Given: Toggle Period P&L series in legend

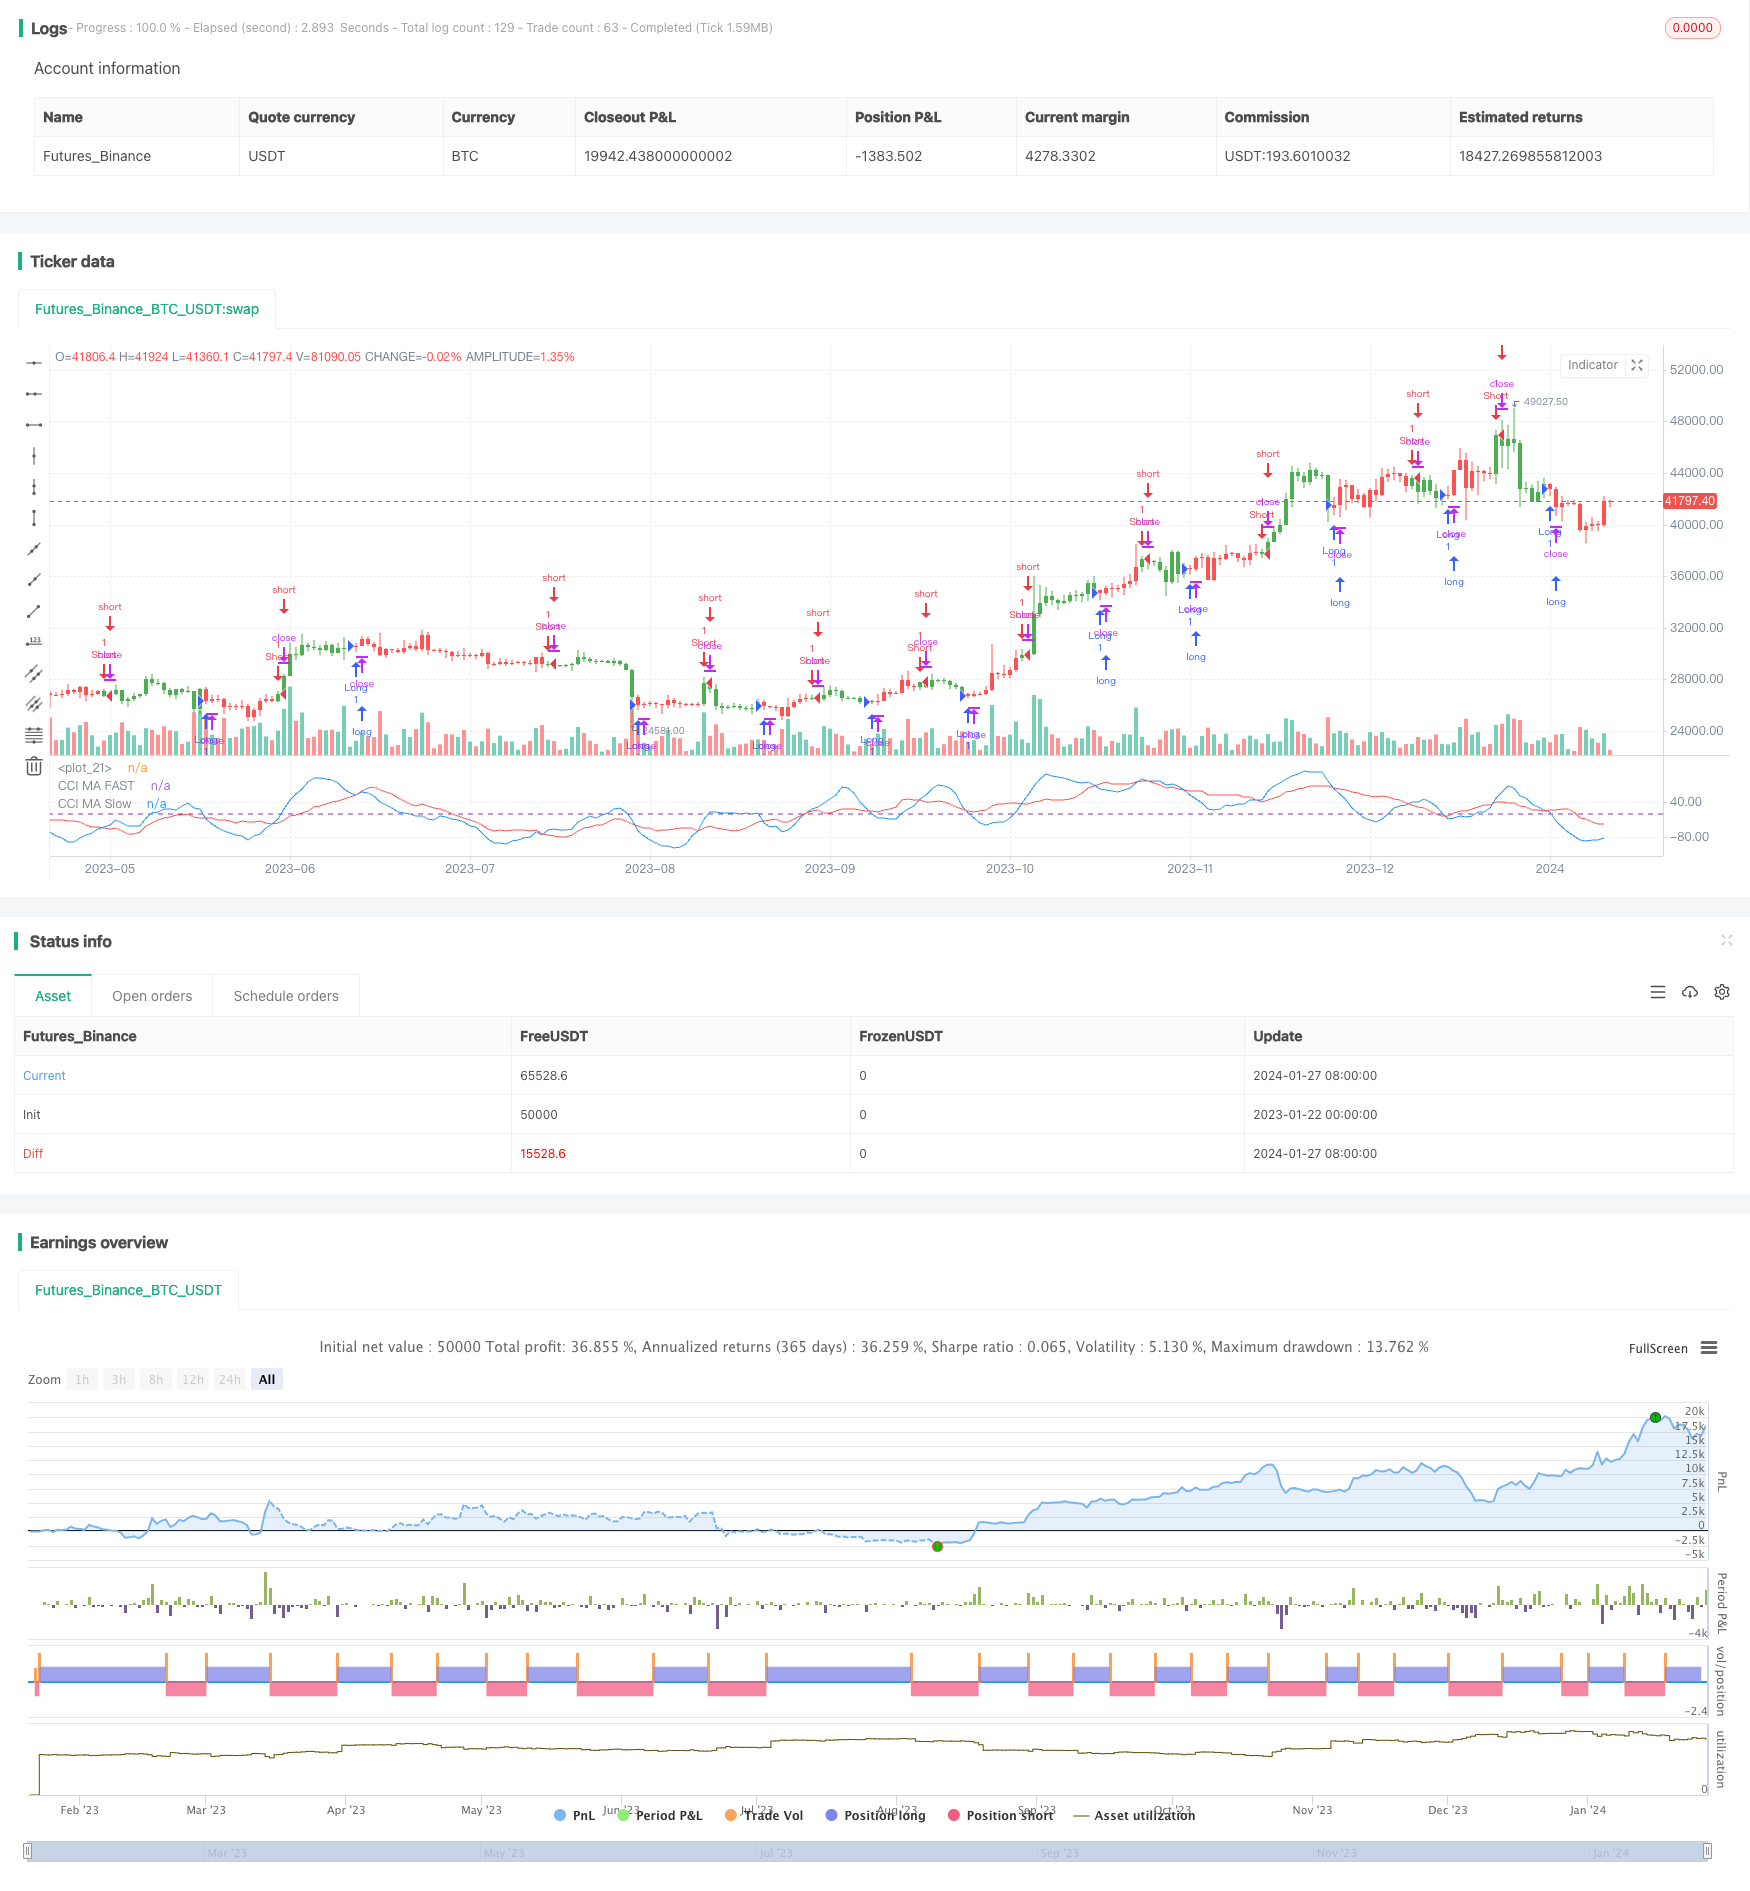Looking at the screenshot, I should (x=660, y=1815).
